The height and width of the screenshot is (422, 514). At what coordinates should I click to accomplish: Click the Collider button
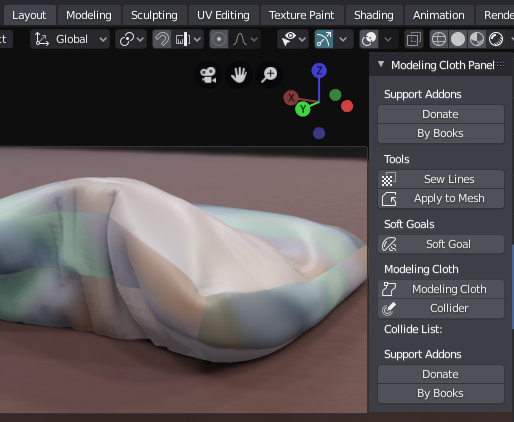point(441,309)
